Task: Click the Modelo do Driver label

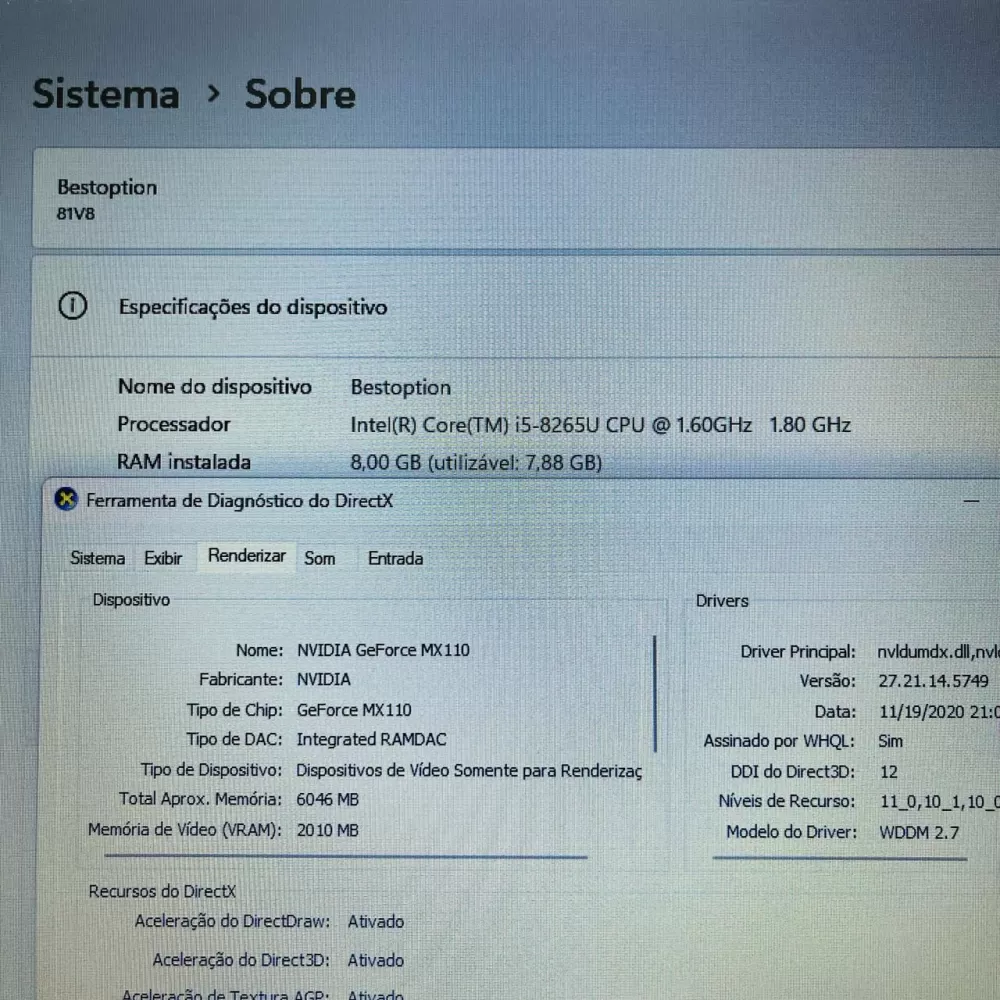Action: pyautogui.click(x=791, y=832)
